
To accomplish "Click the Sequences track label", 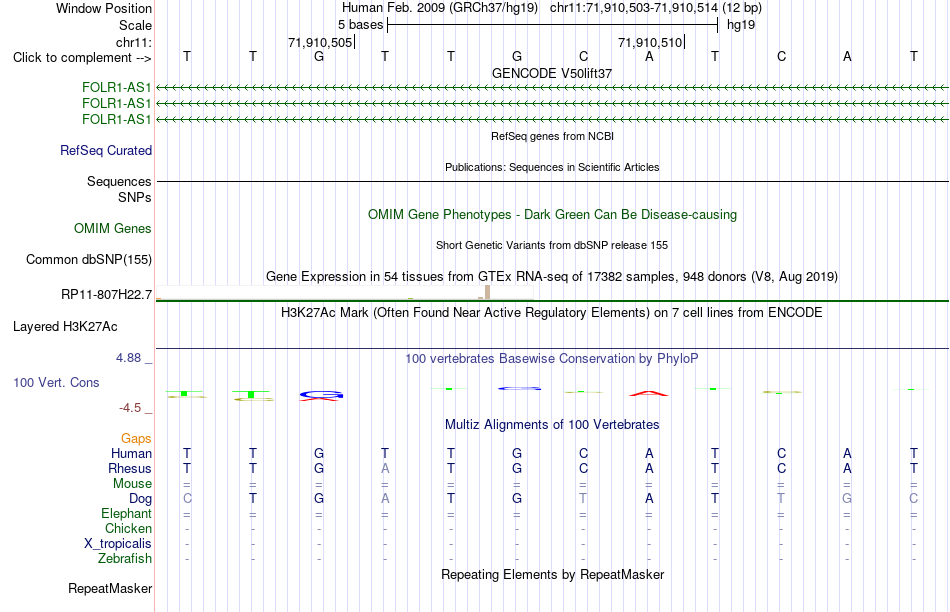I will coord(119,181).
